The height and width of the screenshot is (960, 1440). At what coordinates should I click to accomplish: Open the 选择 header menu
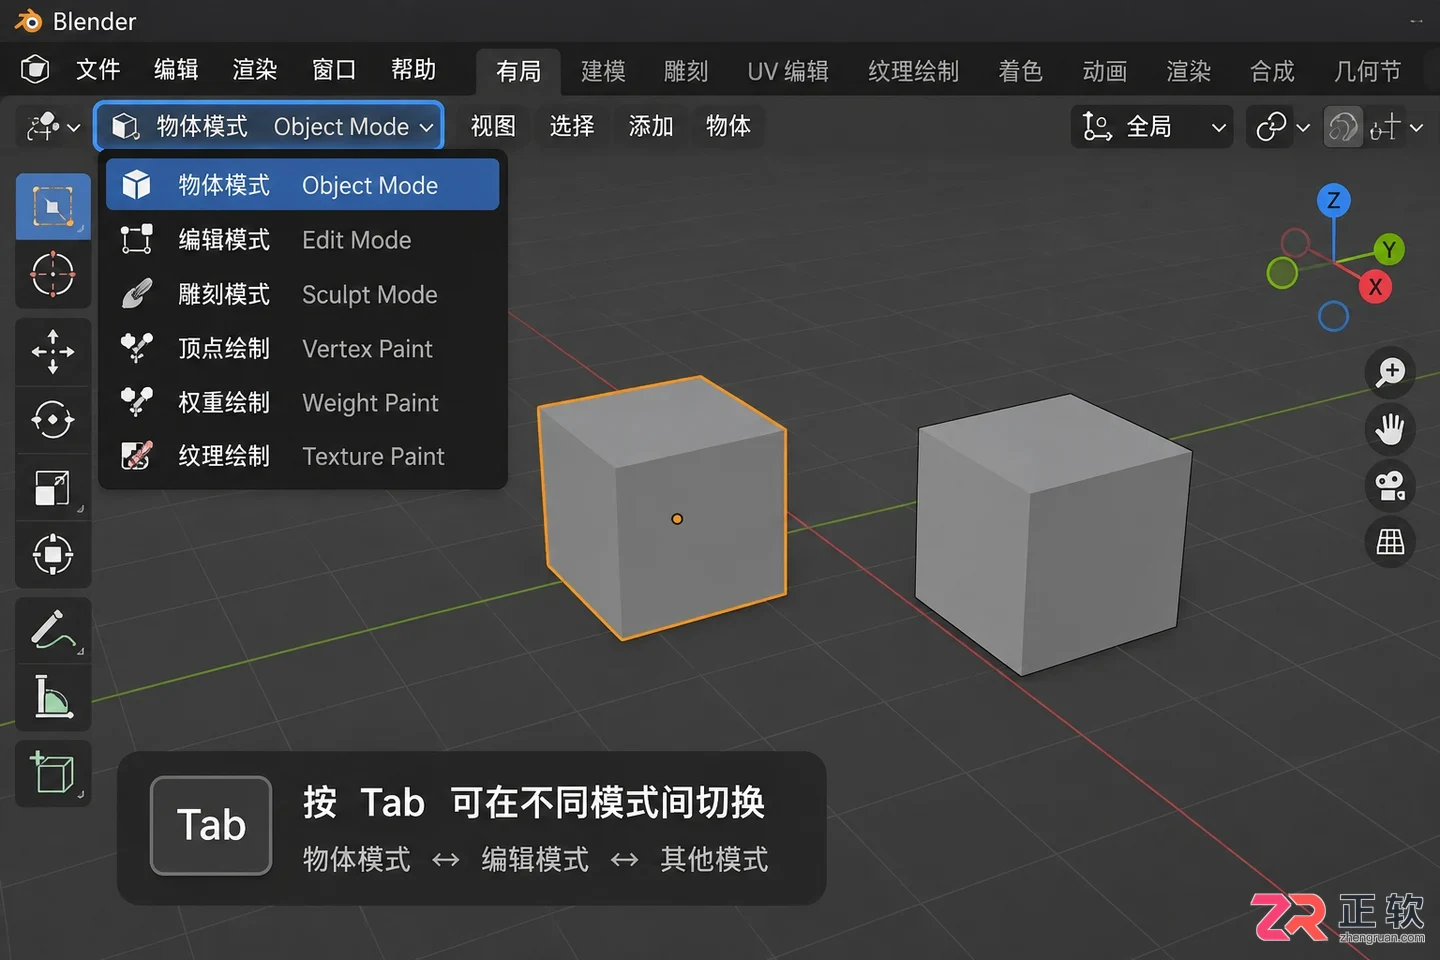coord(572,126)
